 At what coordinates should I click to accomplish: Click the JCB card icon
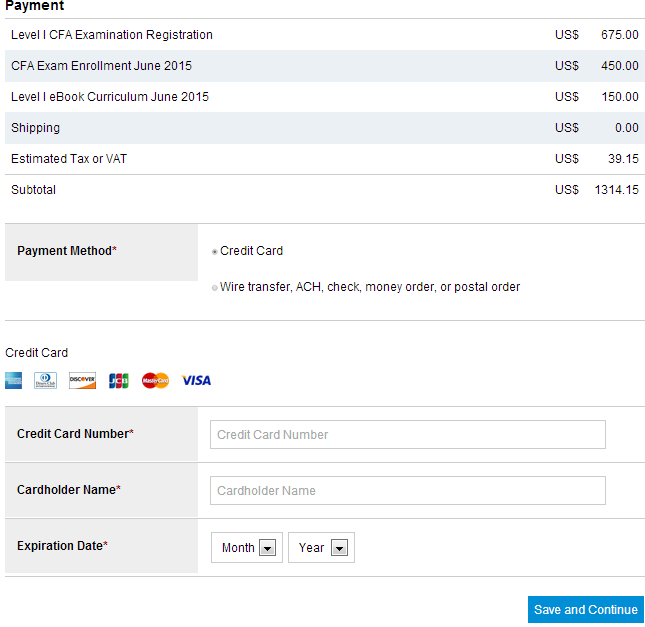coord(119,380)
